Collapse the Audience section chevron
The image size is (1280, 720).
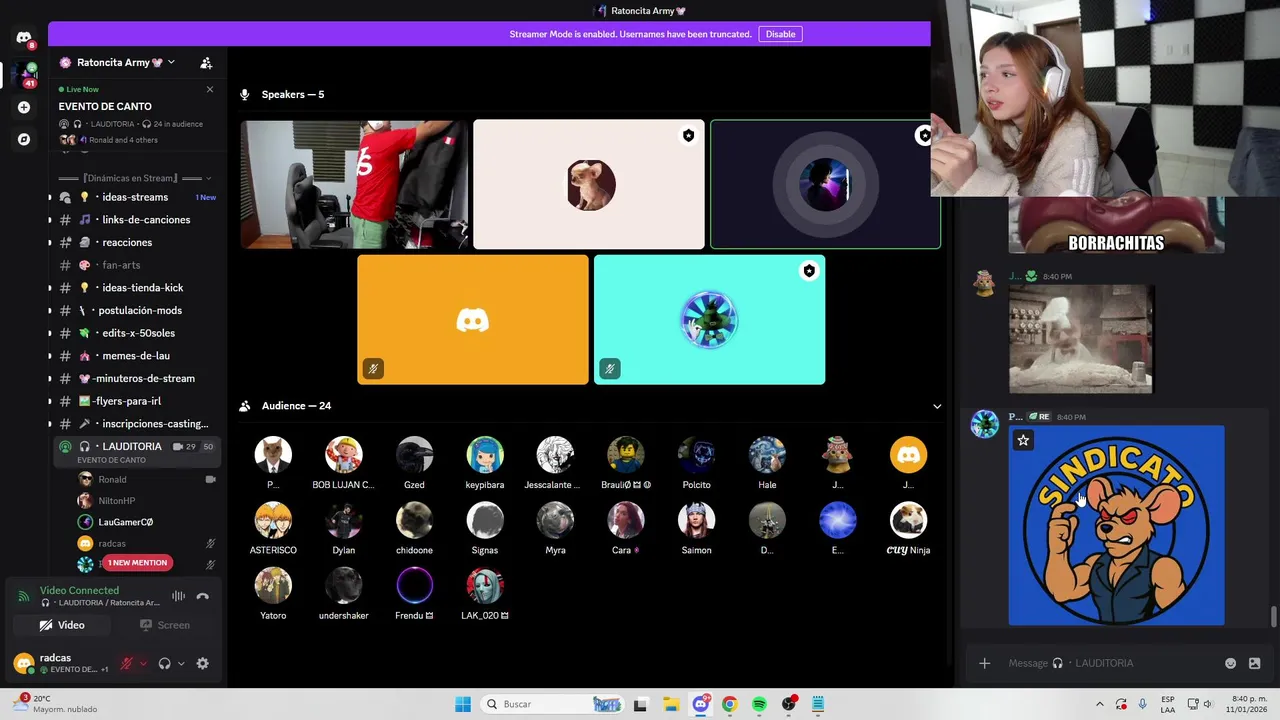coord(937,406)
